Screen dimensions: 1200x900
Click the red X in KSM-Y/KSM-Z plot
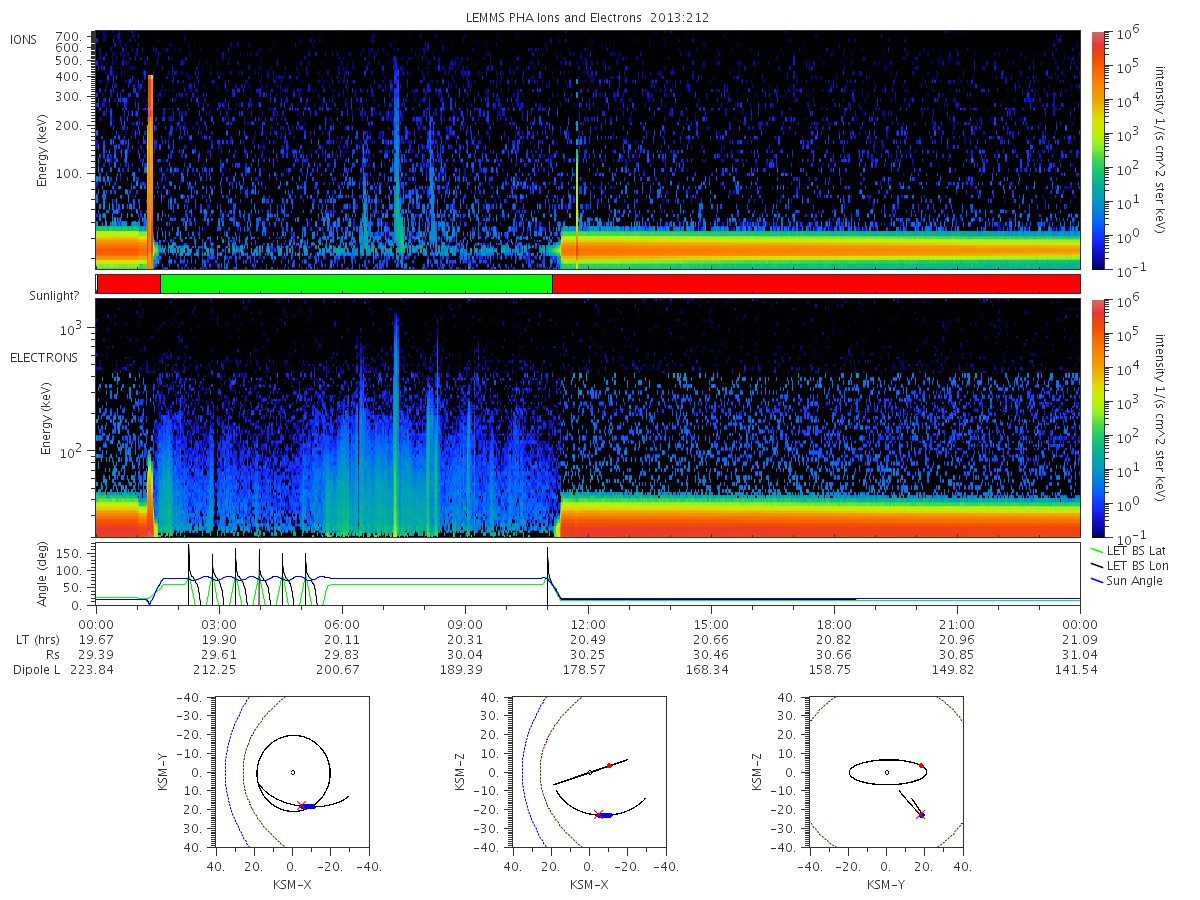coord(921,814)
